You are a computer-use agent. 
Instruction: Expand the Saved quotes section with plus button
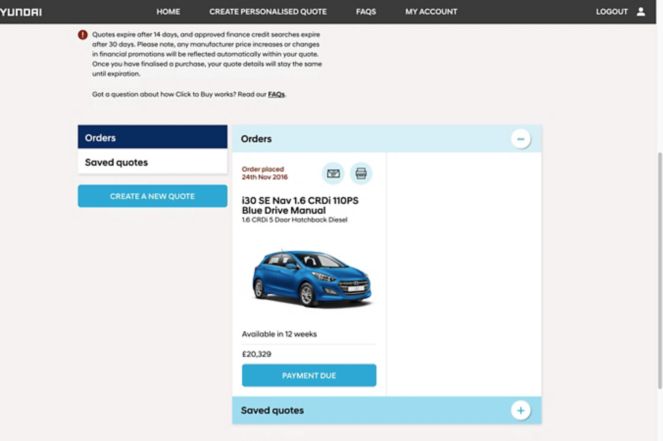[521, 410]
